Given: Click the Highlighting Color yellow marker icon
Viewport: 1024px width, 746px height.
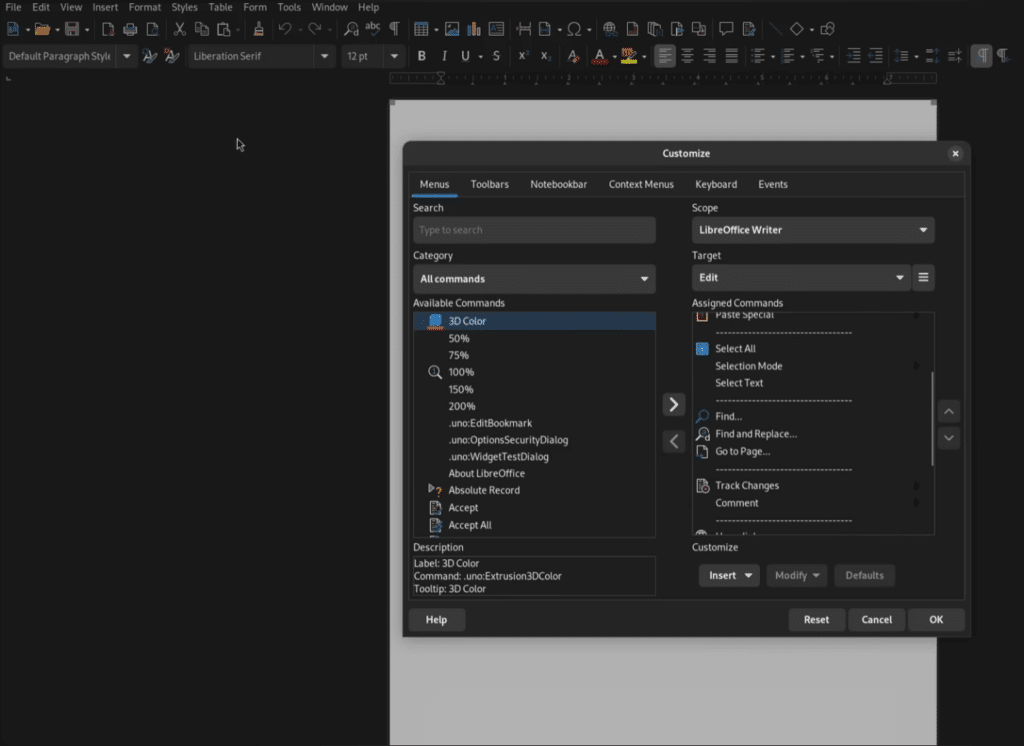Looking at the screenshot, I should [629, 56].
